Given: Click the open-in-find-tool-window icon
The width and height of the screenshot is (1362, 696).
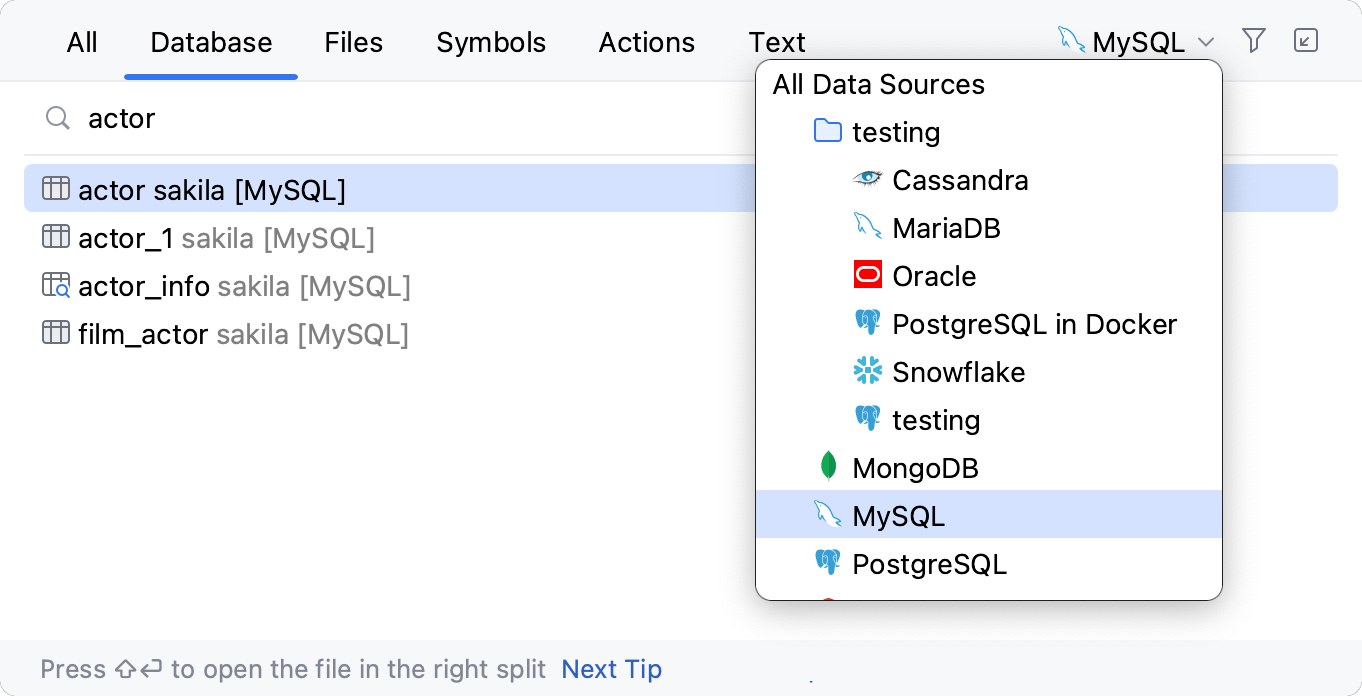Looking at the screenshot, I should (1306, 40).
